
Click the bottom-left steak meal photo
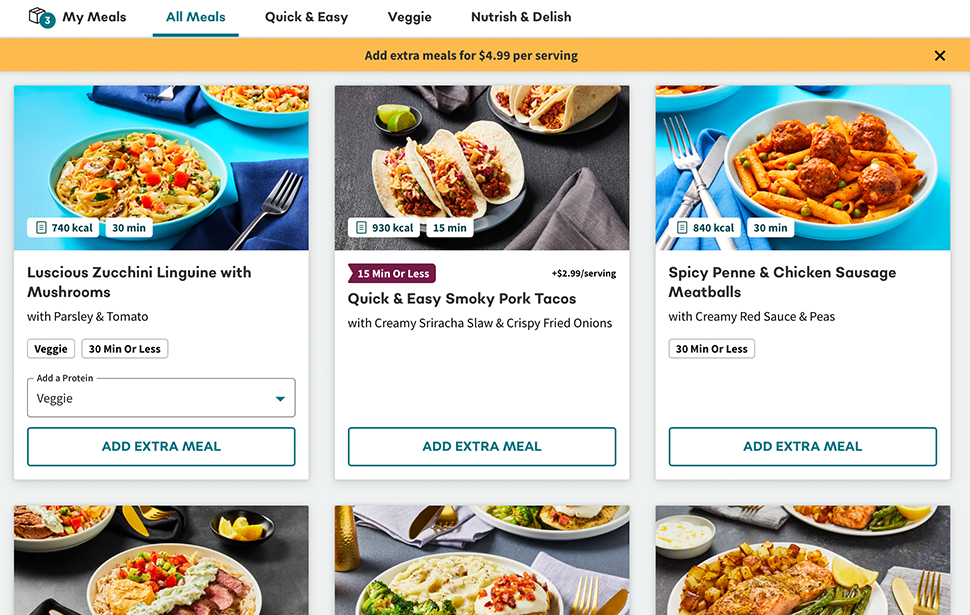[161, 560]
